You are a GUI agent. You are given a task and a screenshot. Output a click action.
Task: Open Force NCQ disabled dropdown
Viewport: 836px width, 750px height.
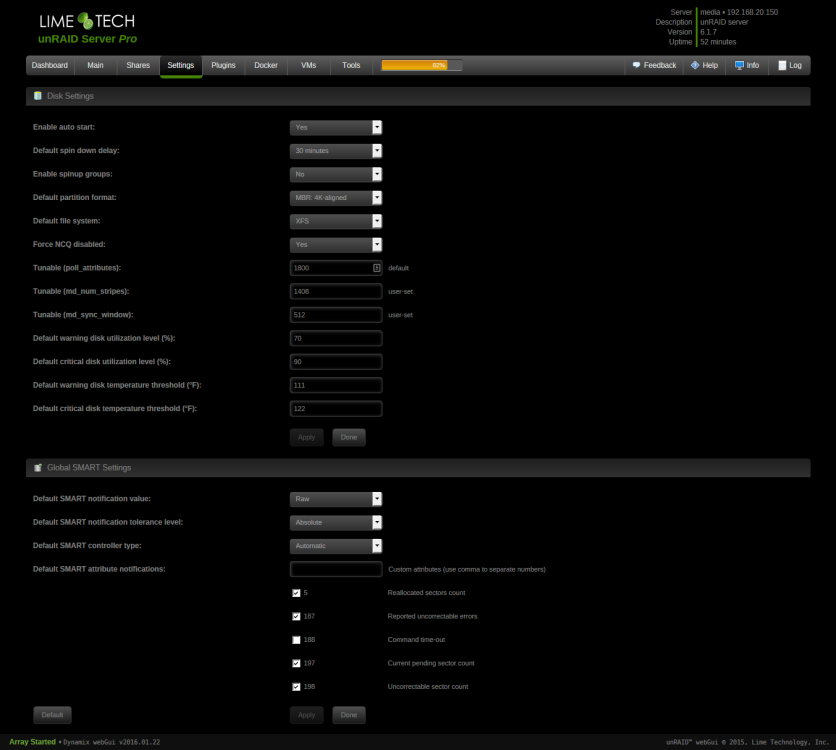336,245
